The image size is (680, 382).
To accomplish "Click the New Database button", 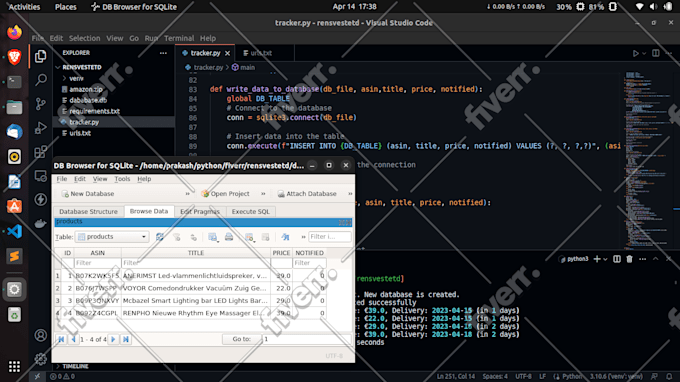I will [88, 194].
